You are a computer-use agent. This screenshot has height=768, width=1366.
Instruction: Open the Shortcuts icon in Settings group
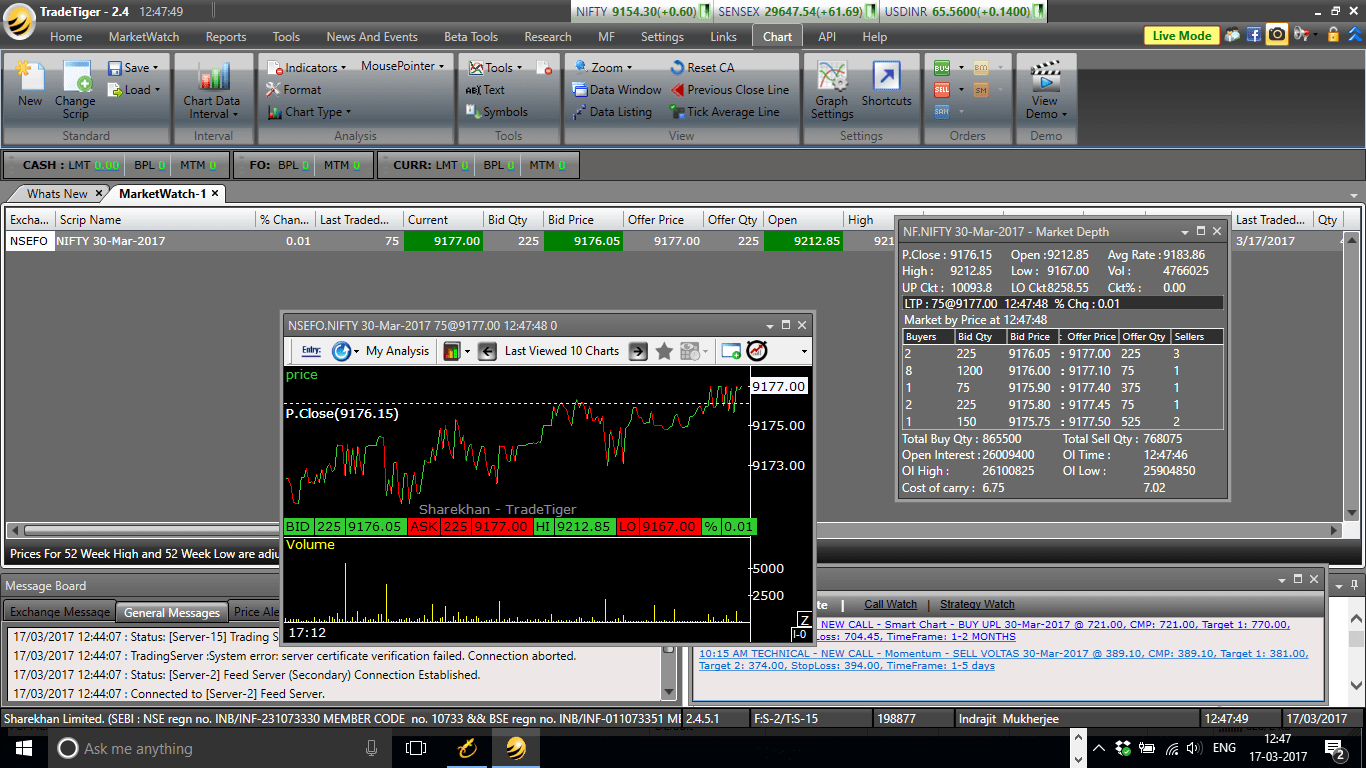886,84
